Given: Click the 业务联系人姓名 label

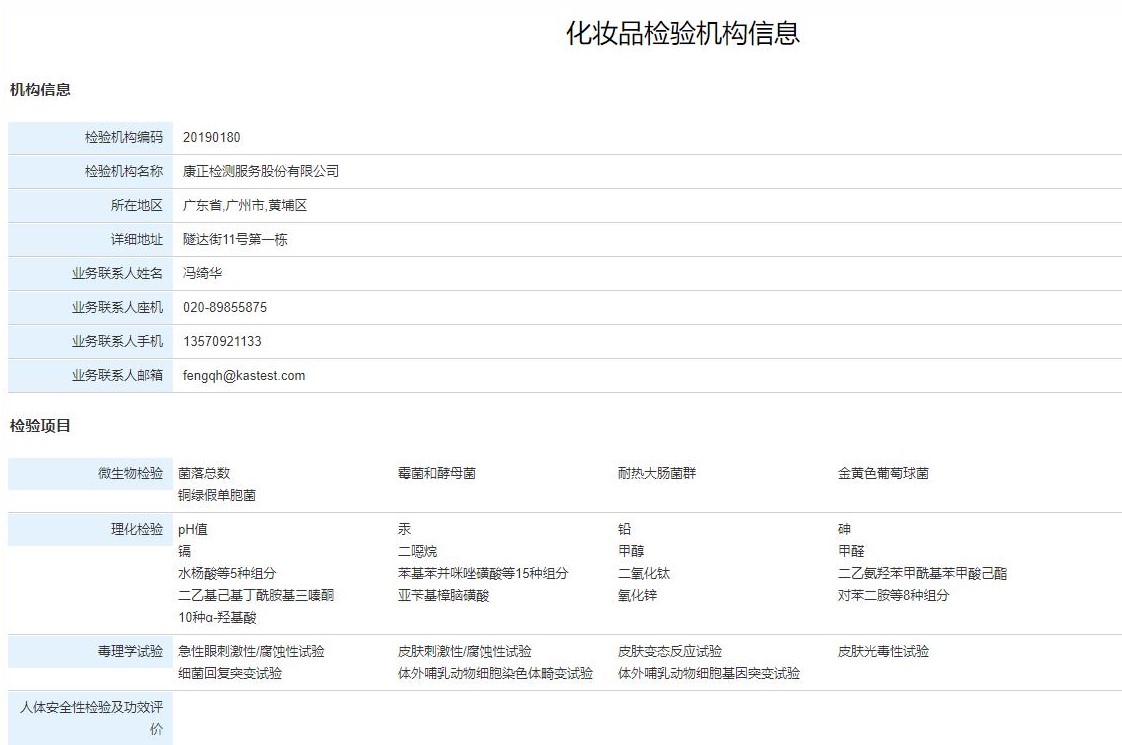Looking at the screenshot, I should pyautogui.click(x=117, y=273).
